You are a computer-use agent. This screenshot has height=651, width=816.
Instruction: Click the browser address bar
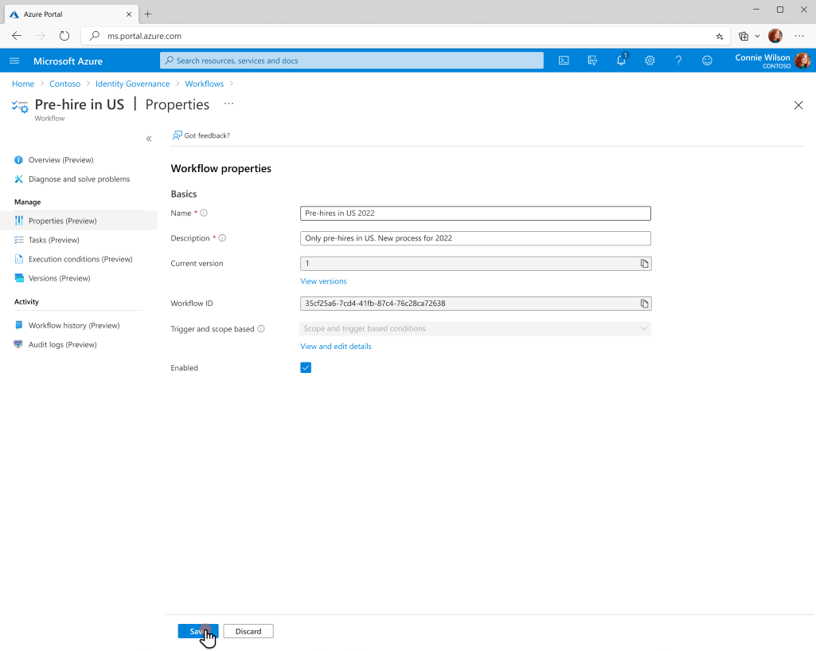coord(406,36)
